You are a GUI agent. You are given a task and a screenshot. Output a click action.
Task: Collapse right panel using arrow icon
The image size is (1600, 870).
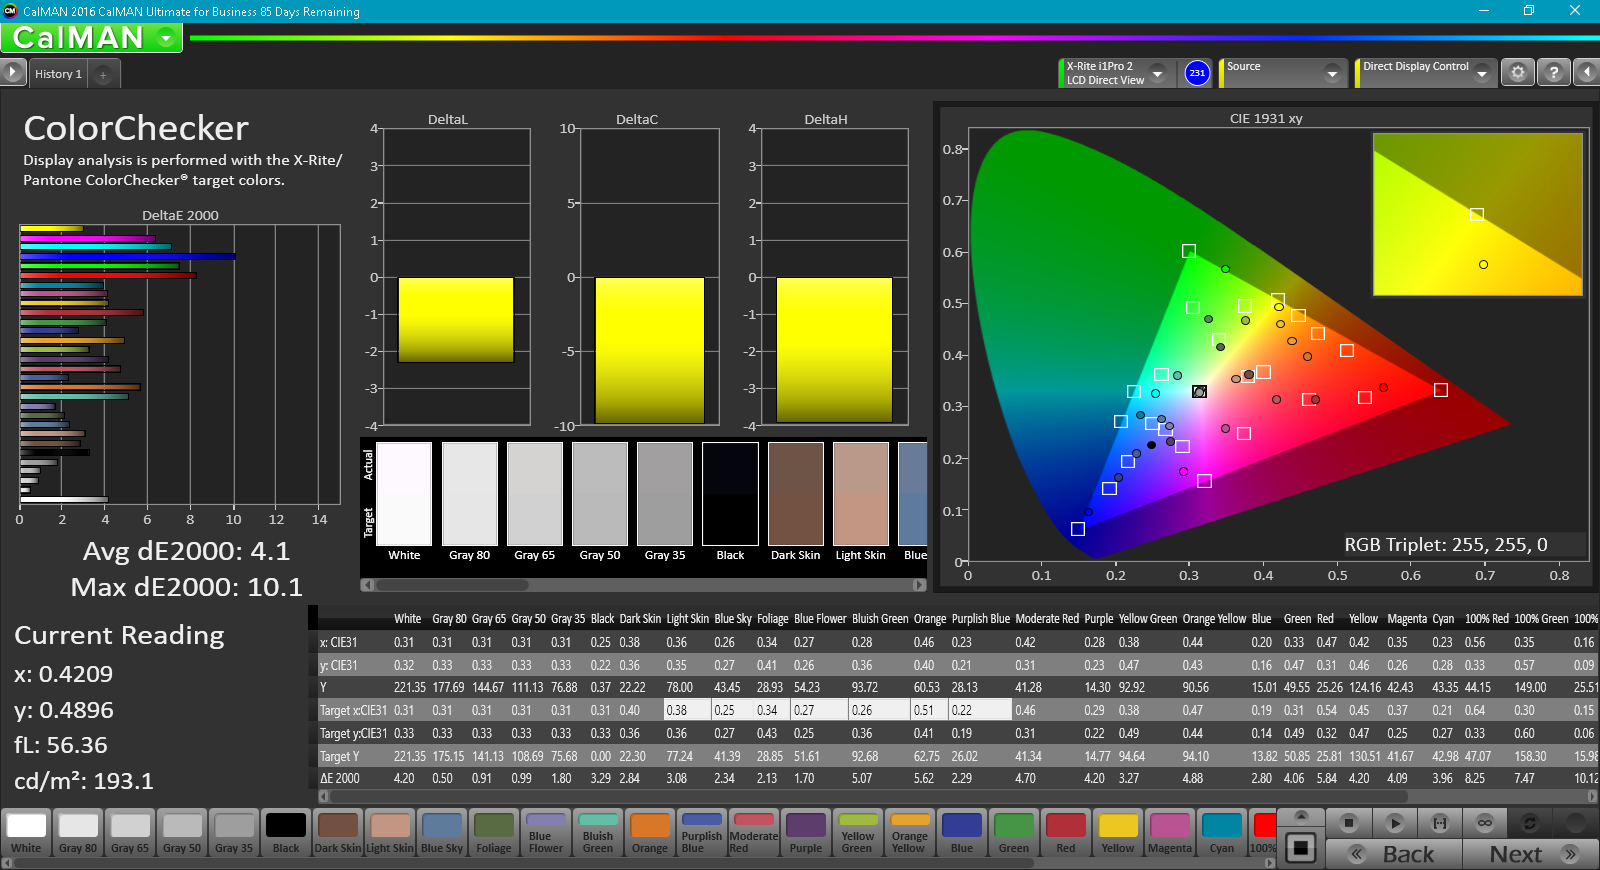pyautogui.click(x=1586, y=72)
